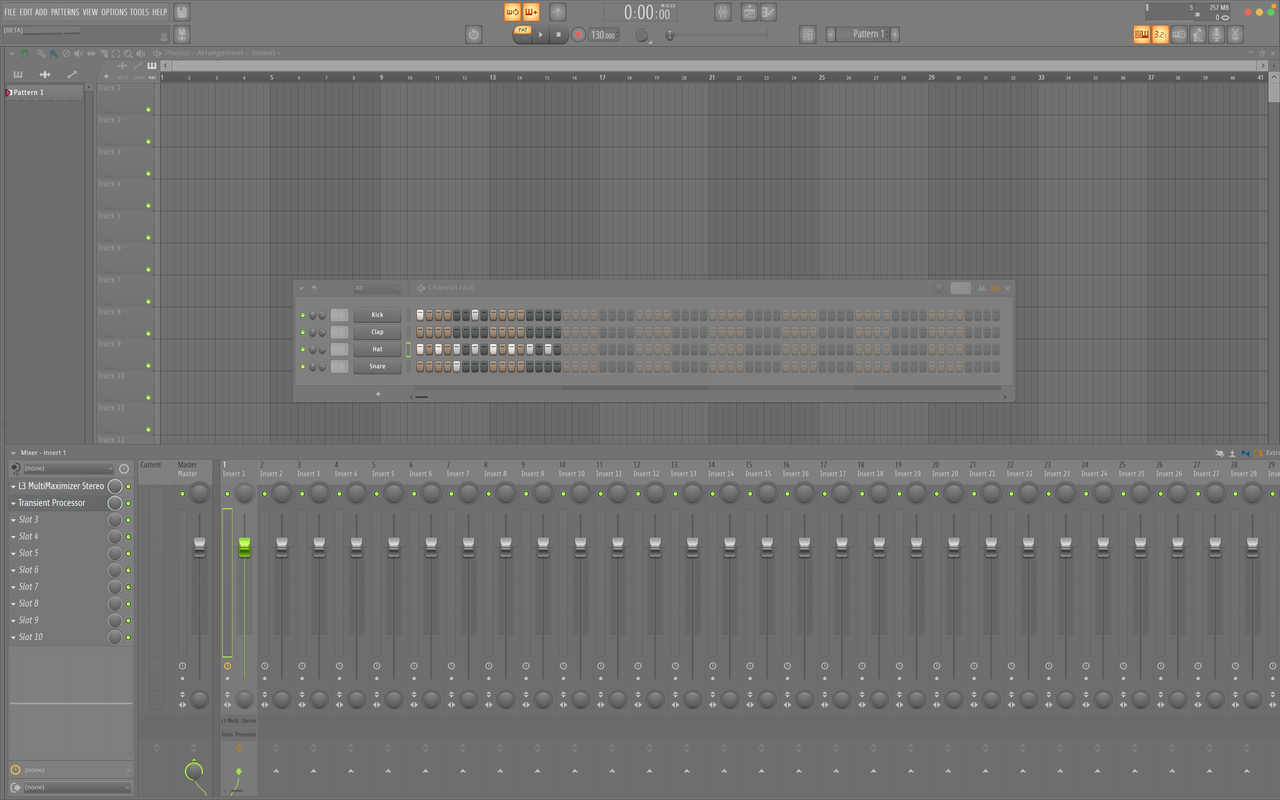Expand the mixer options arrow menu
1280x800 pixels.
[13, 453]
